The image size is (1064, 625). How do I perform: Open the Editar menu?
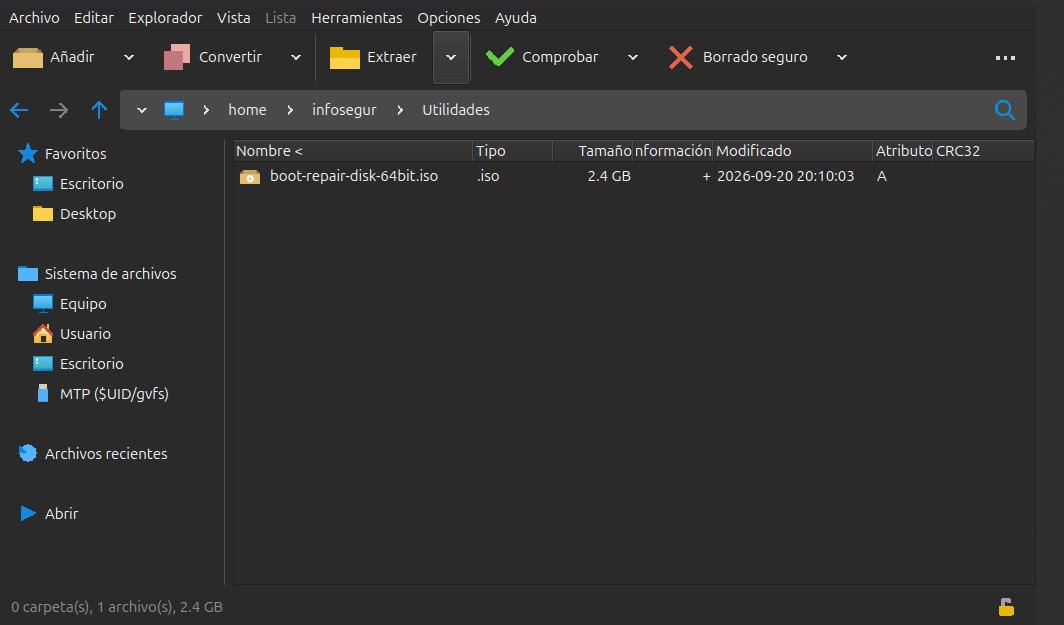tap(94, 18)
